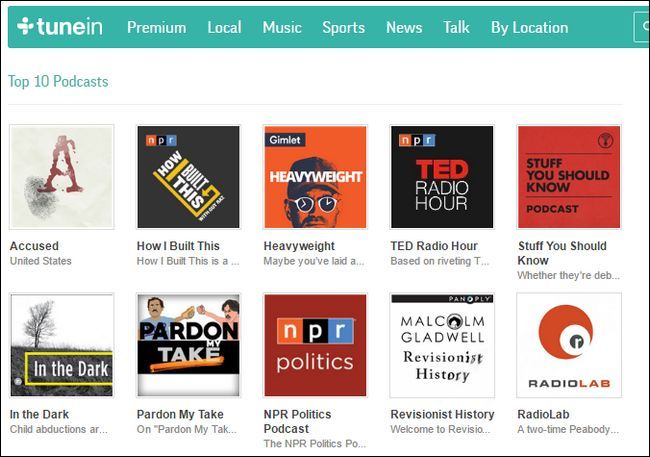Click the TED Radio Hour title

[x=434, y=246]
